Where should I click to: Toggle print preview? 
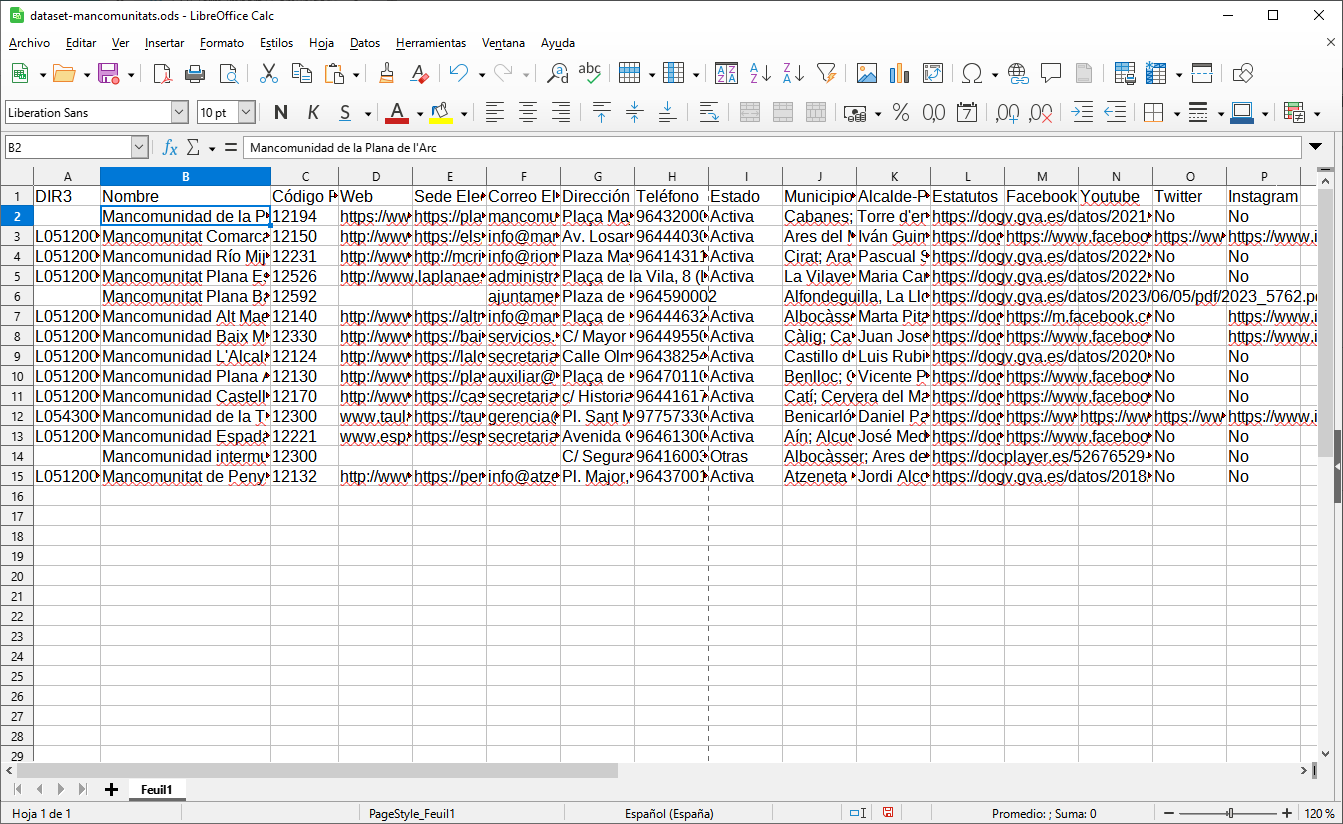(229, 73)
